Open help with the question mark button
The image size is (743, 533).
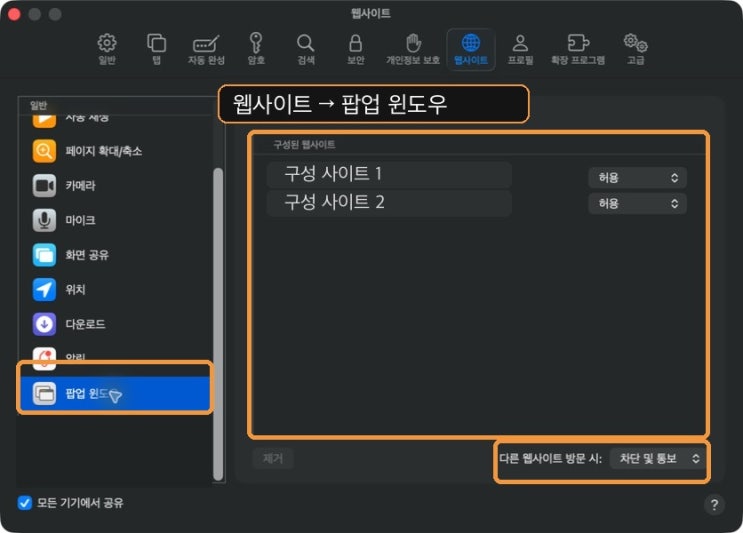click(x=714, y=505)
